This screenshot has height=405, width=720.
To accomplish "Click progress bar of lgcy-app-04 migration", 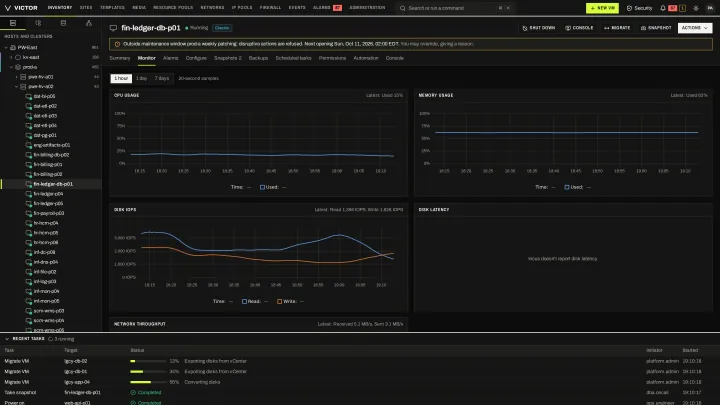I will tap(148, 382).
